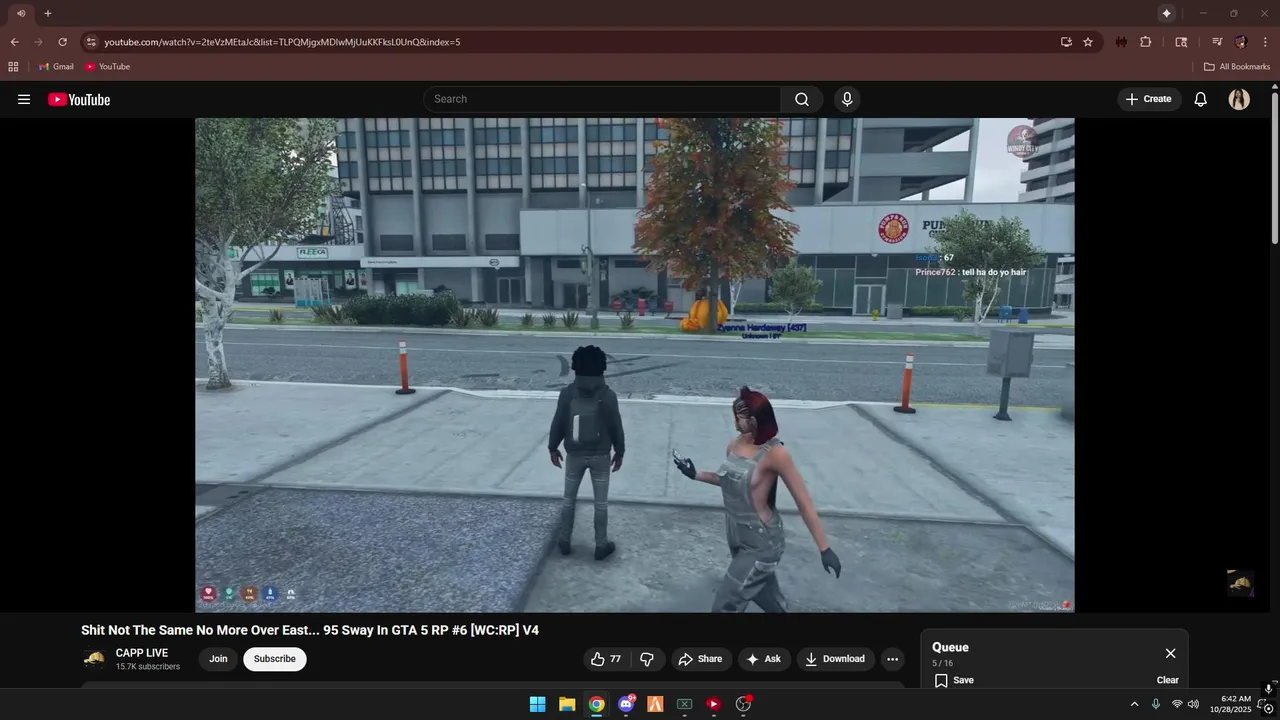This screenshot has height=720, width=1280.
Task: Open the clock showing 6:42 AM
Action: pyautogui.click(x=1230, y=704)
